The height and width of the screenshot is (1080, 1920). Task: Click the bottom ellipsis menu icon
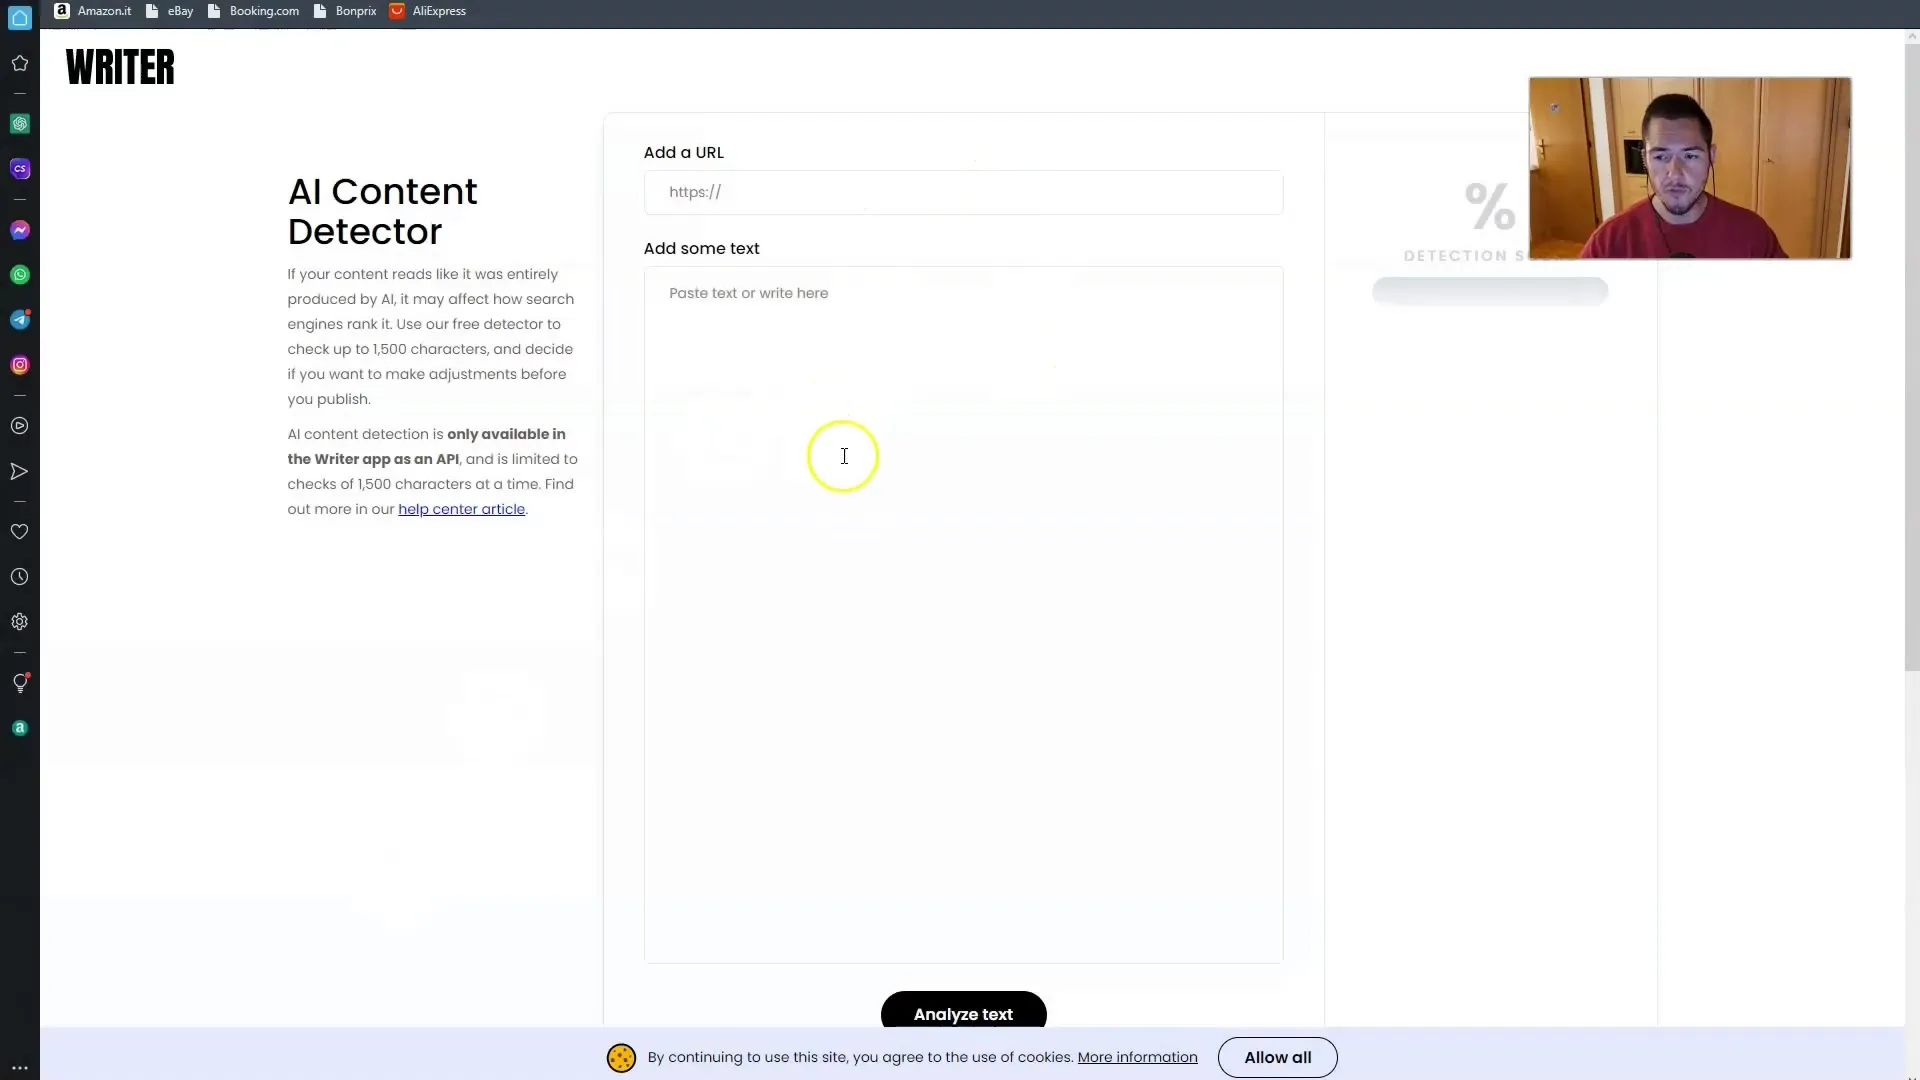pyautogui.click(x=18, y=1068)
